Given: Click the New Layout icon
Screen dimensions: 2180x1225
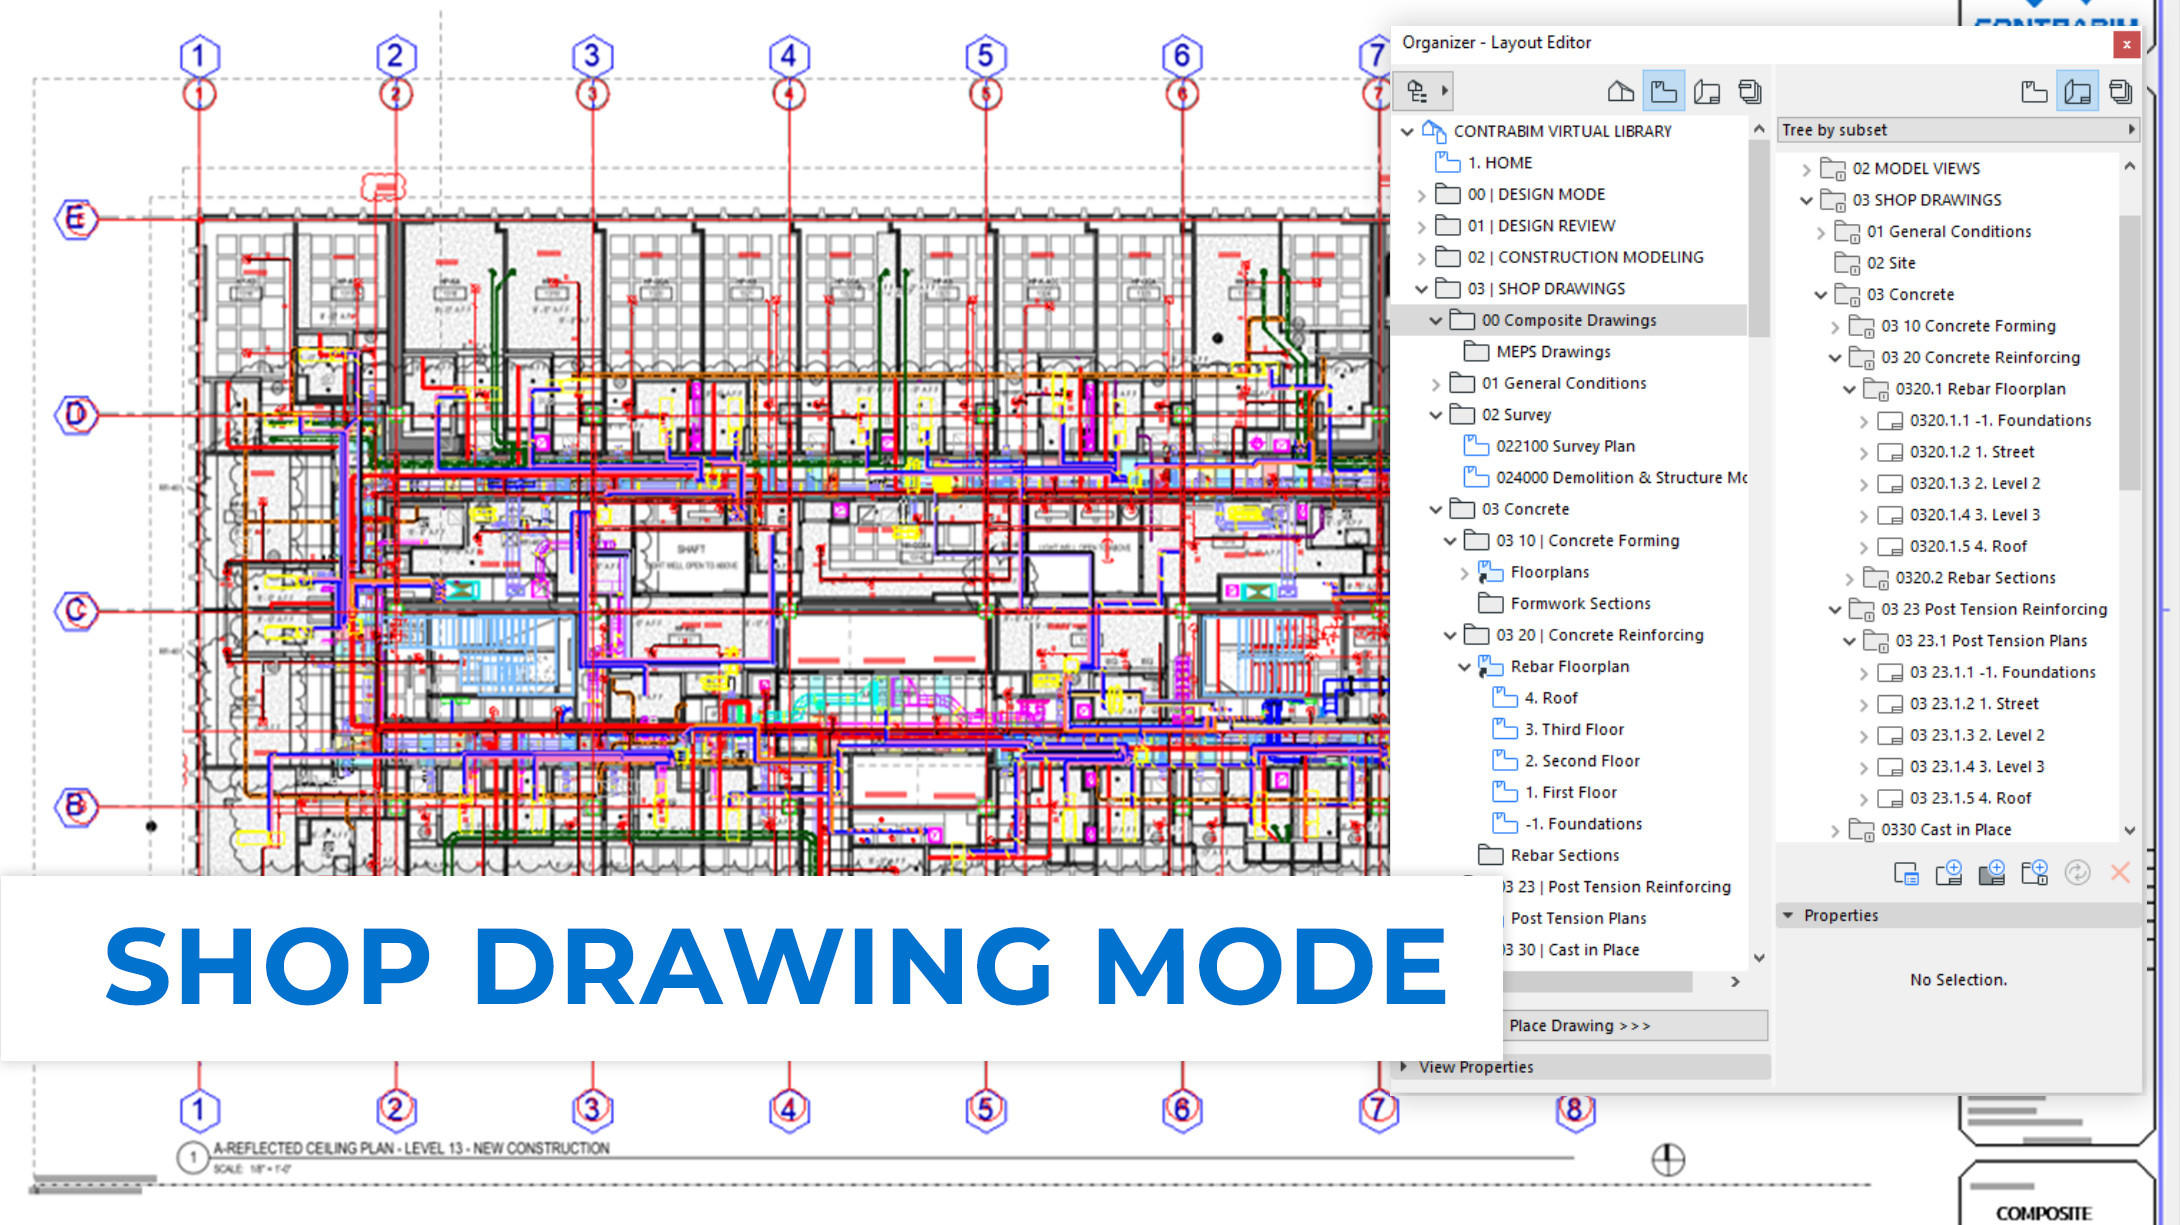Looking at the screenshot, I should [x=1948, y=873].
